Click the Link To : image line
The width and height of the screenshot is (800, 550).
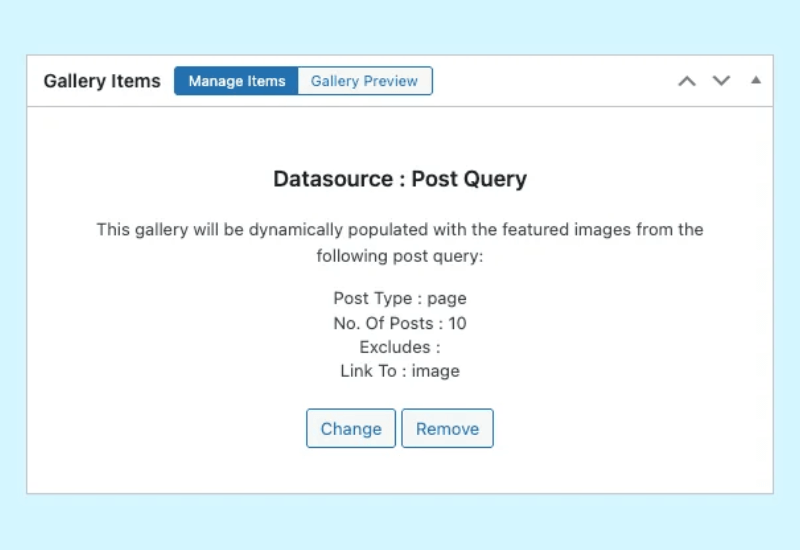[x=400, y=371]
